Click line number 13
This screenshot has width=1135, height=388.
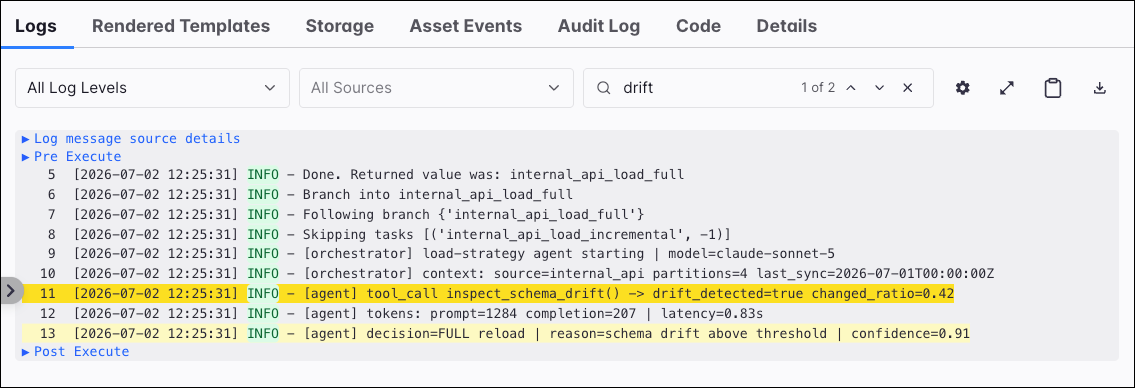coord(48,333)
